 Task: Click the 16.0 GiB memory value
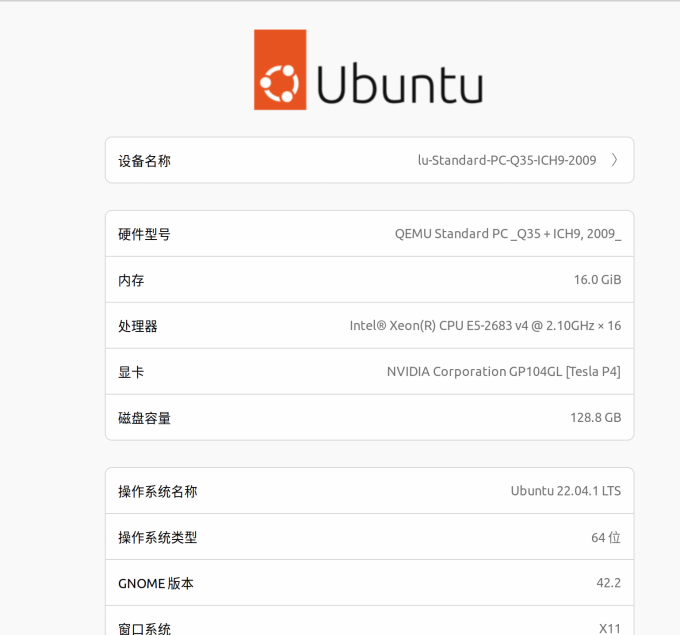click(597, 280)
